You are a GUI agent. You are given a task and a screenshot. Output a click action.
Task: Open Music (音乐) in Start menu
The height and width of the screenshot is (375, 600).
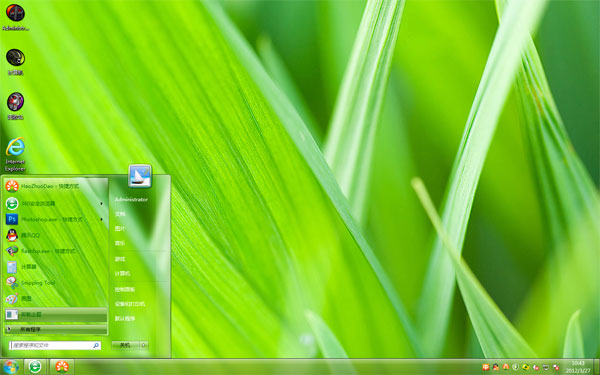pyautogui.click(x=120, y=243)
